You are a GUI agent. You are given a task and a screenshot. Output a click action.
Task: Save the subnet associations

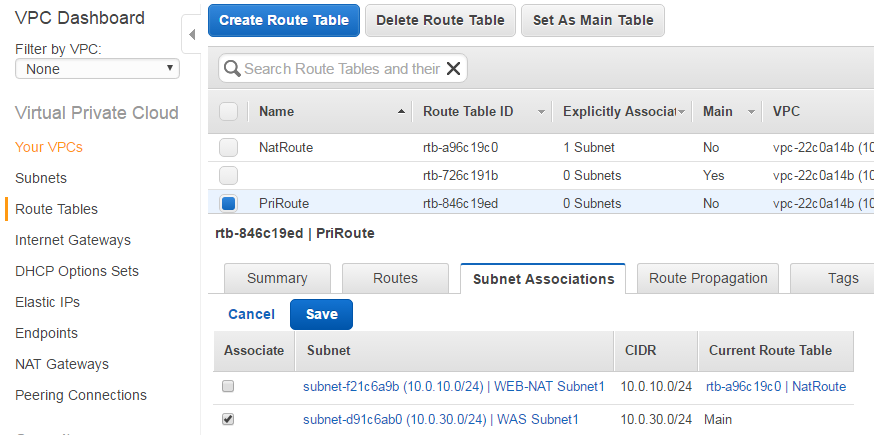click(x=321, y=314)
